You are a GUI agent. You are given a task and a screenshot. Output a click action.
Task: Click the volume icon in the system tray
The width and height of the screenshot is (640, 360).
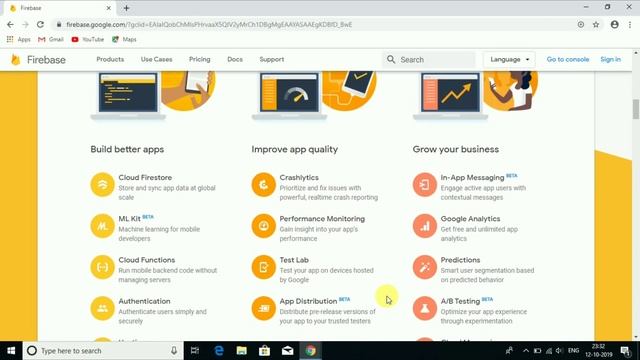tap(559, 351)
